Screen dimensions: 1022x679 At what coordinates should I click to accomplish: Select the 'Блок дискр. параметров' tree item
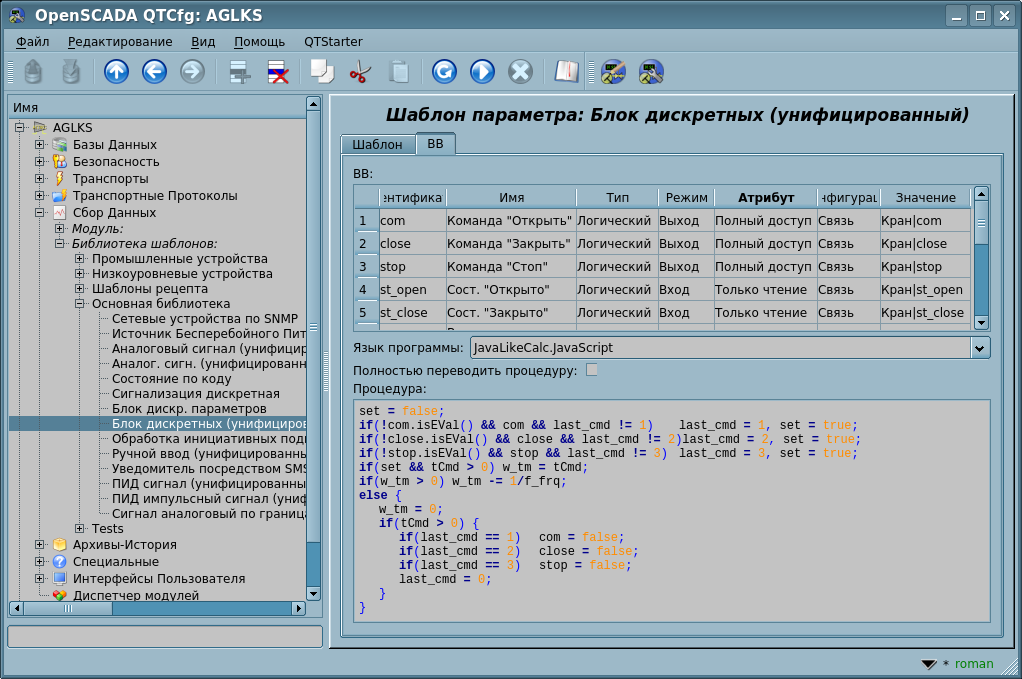(x=189, y=409)
